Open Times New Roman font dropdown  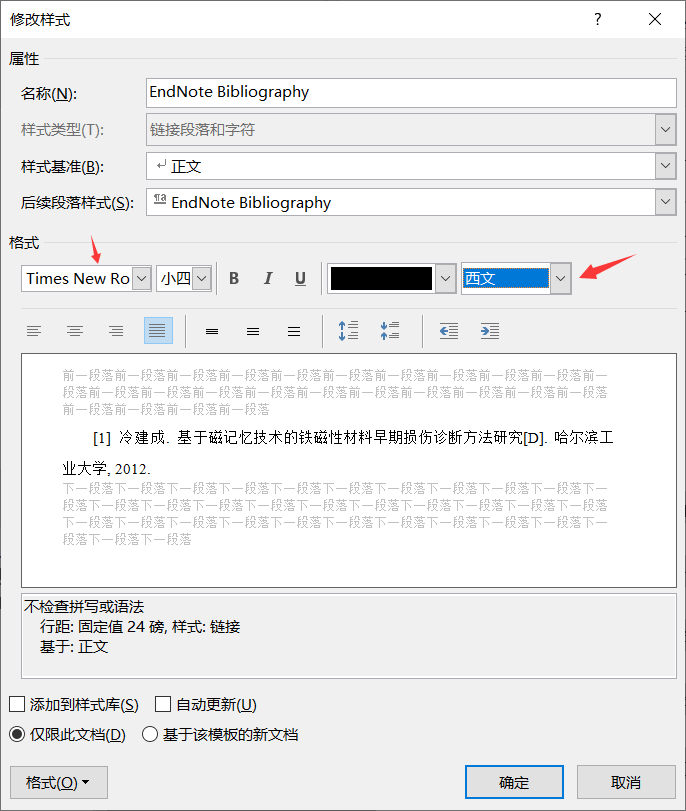click(x=141, y=279)
